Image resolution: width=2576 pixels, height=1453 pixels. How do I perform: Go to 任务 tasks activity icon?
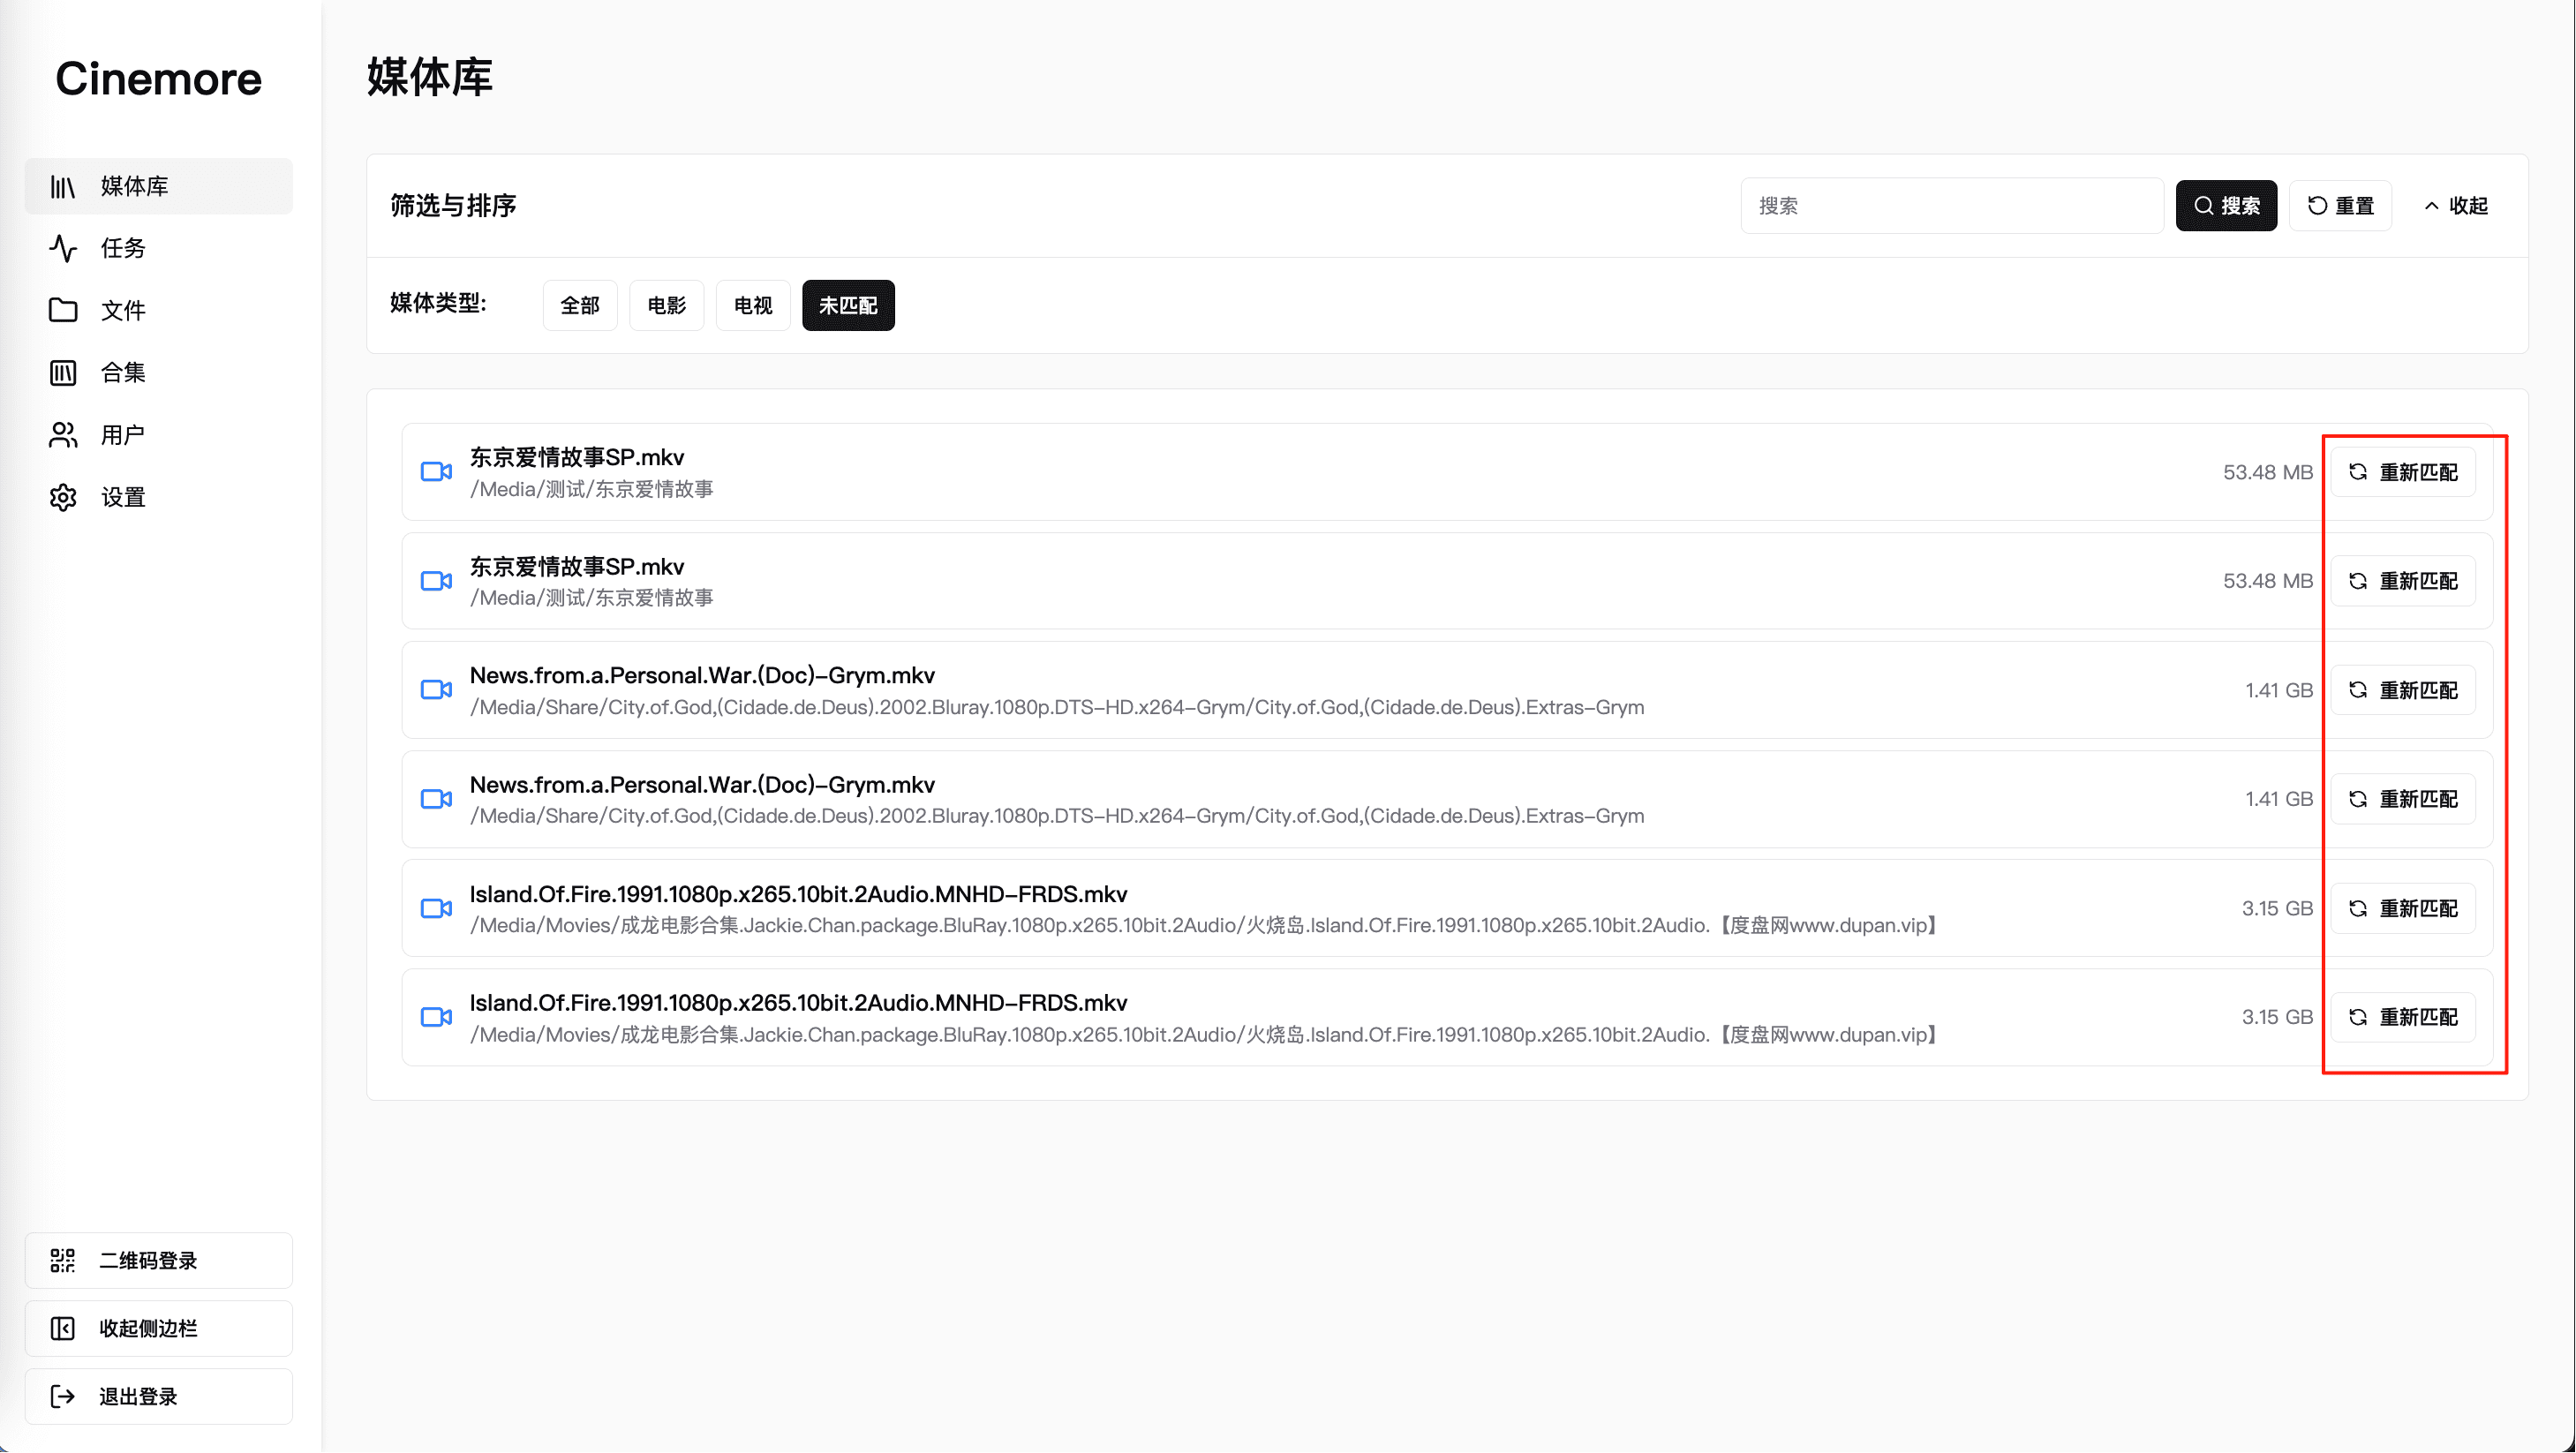point(63,248)
